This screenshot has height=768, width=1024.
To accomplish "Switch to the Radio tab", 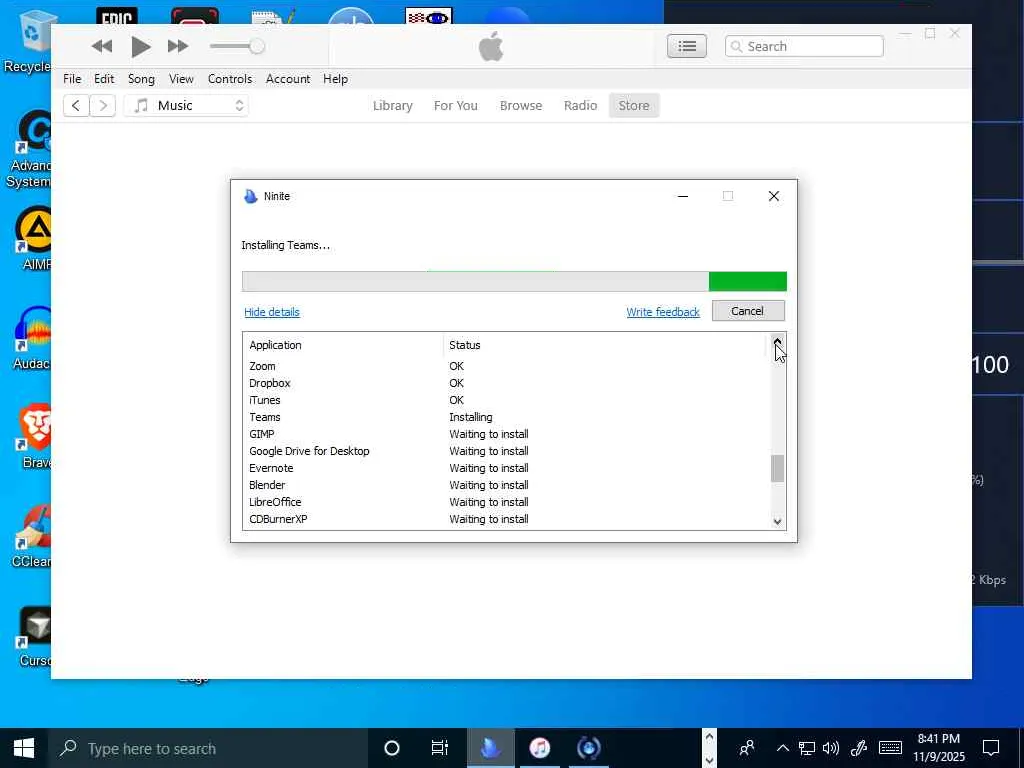I will 581,106.
